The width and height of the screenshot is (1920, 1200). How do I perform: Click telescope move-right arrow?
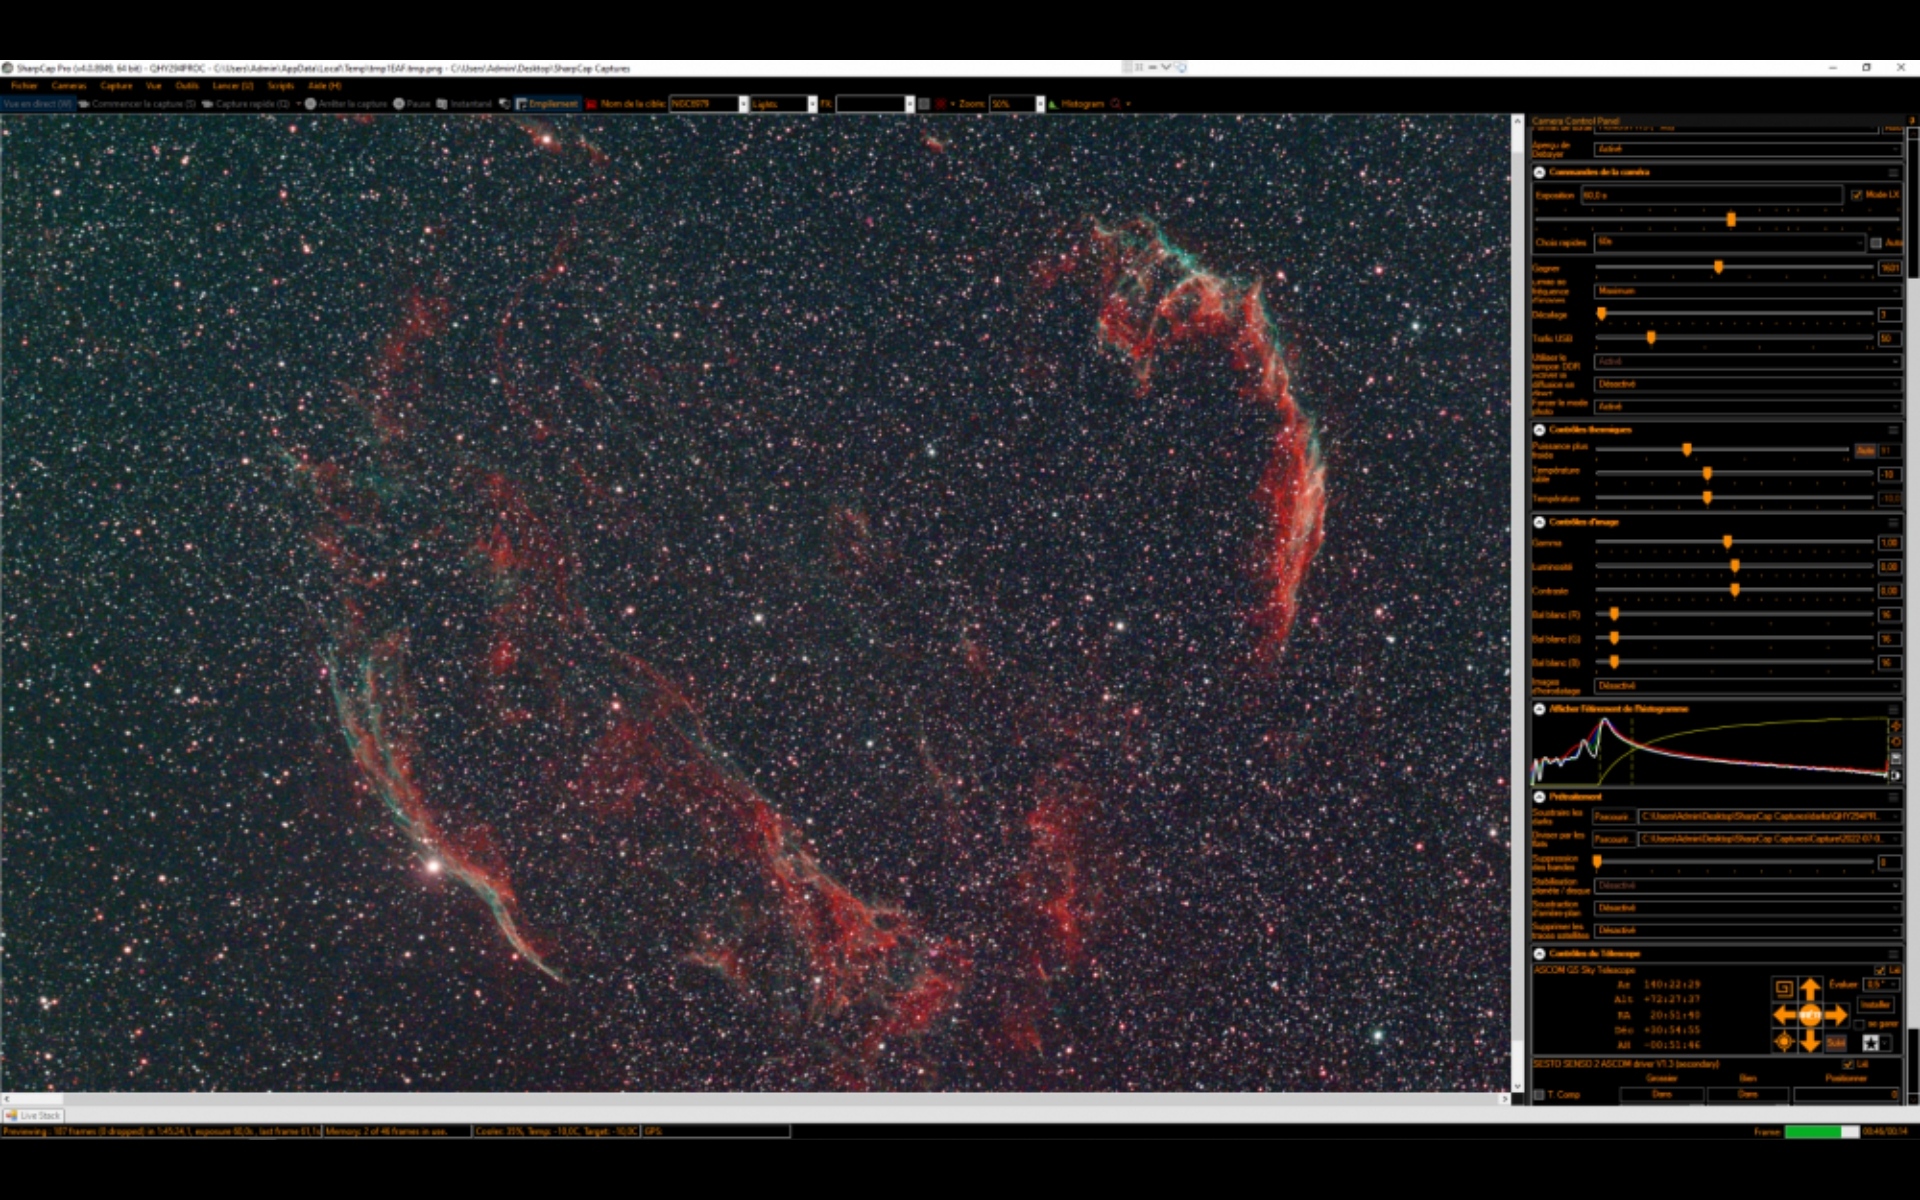pyautogui.click(x=1836, y=1016)
